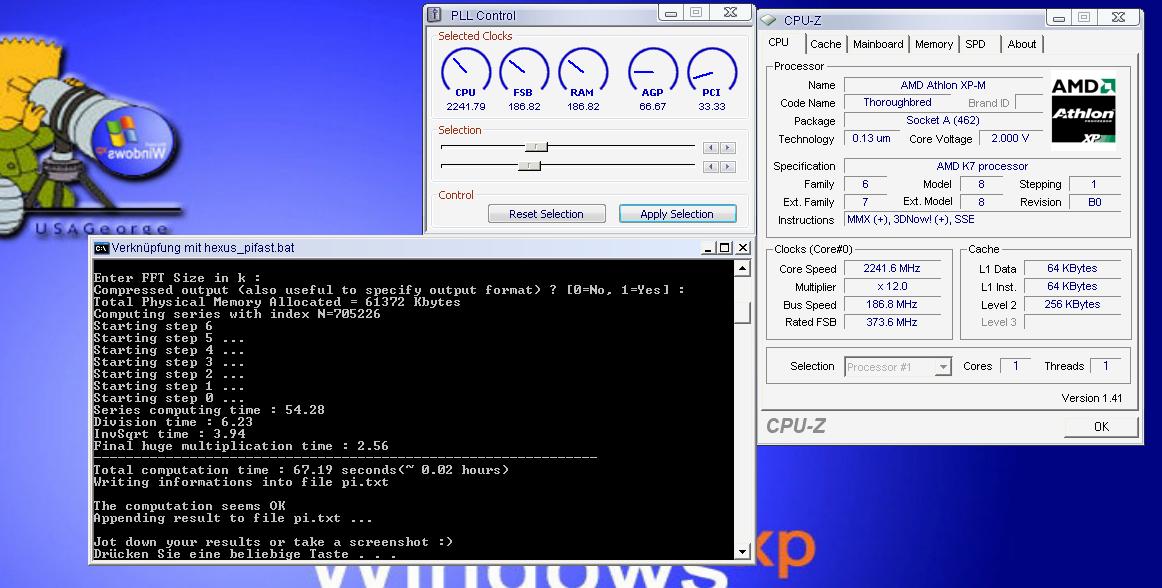Click the console scrollbar down arrow
Viewport: 1162px width, 588px height.
[x=742, y=551]
